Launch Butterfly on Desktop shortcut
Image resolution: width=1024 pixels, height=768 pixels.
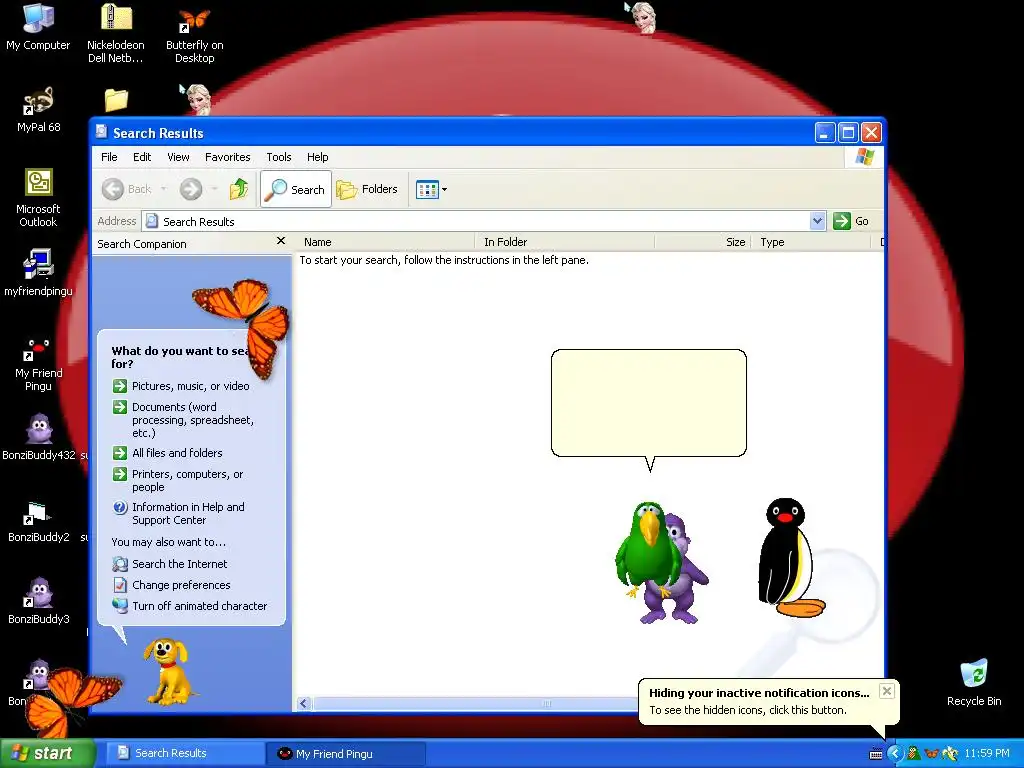tap(194, 34)
